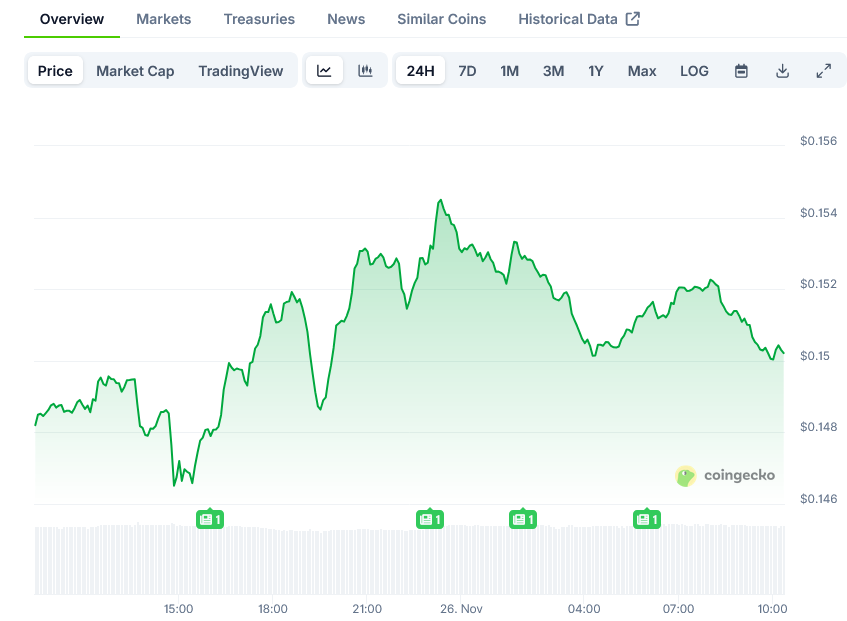Switch to line chart view icon
847x621 pixels.
click(324, 71)
